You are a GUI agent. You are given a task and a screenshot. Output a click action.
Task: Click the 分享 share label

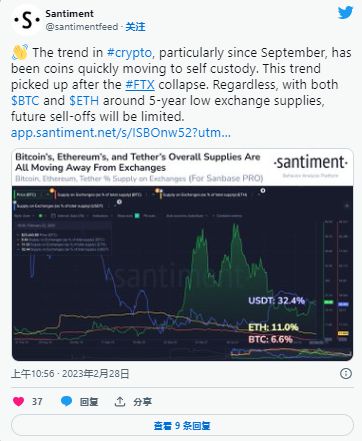click(x=142, y=402)
